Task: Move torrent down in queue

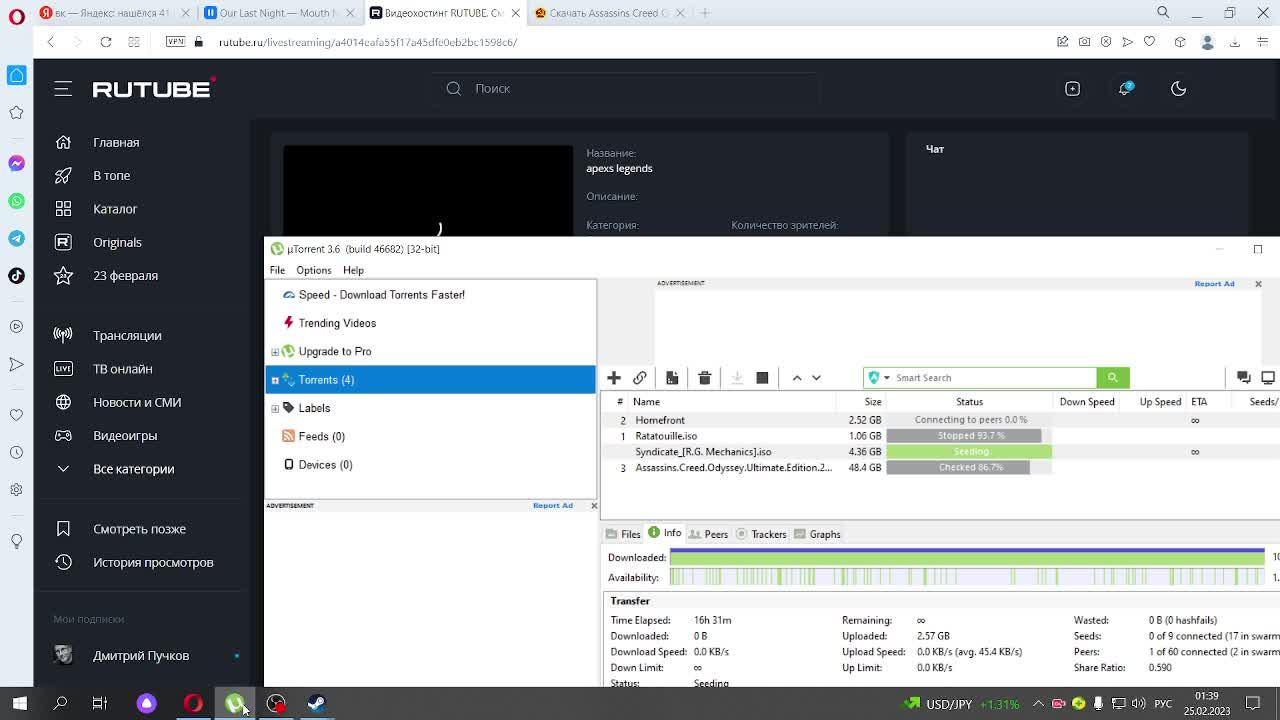Action: coord(816,378)
